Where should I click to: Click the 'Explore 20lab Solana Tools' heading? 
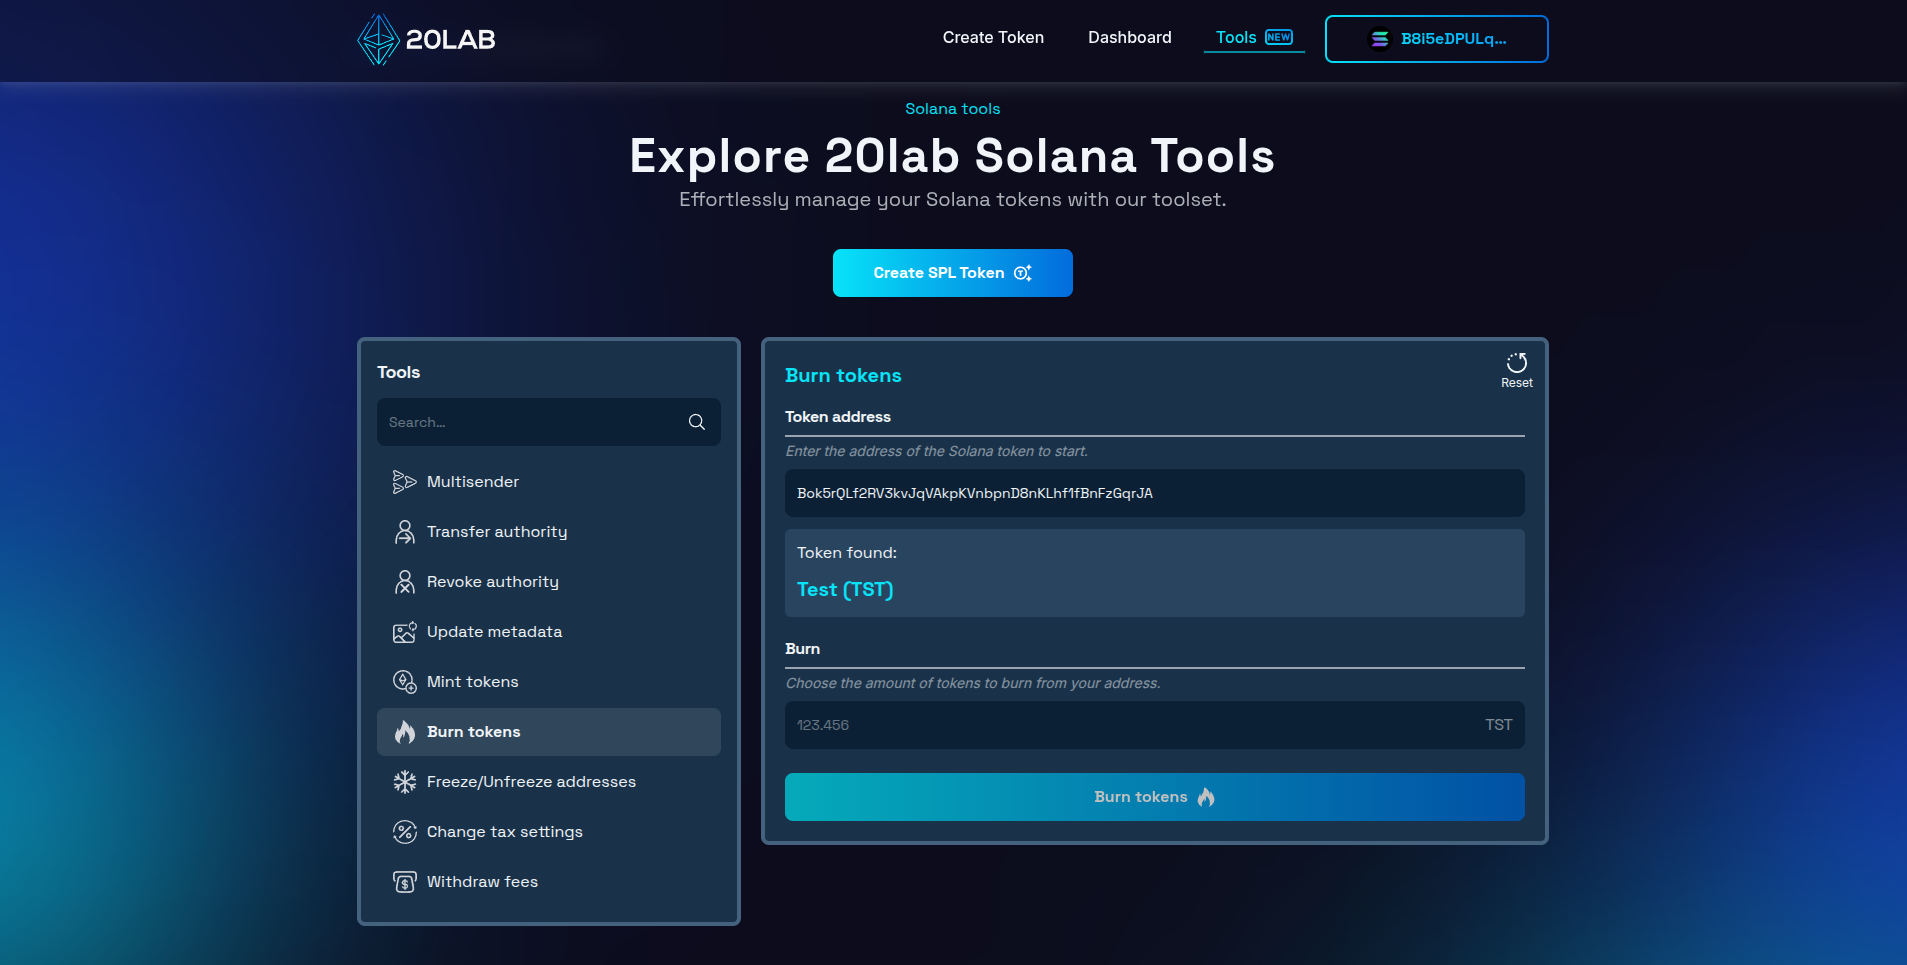click(x=953, y=156)
